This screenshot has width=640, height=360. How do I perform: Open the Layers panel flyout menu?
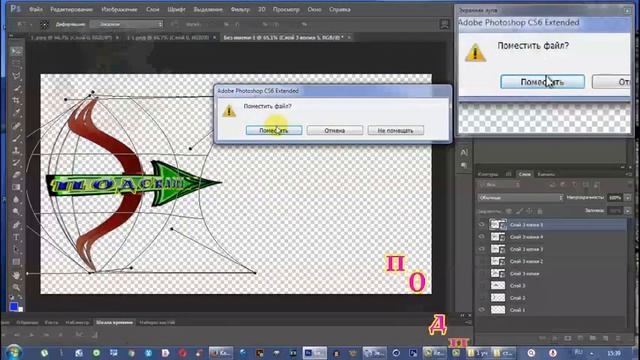pos(629,174)
